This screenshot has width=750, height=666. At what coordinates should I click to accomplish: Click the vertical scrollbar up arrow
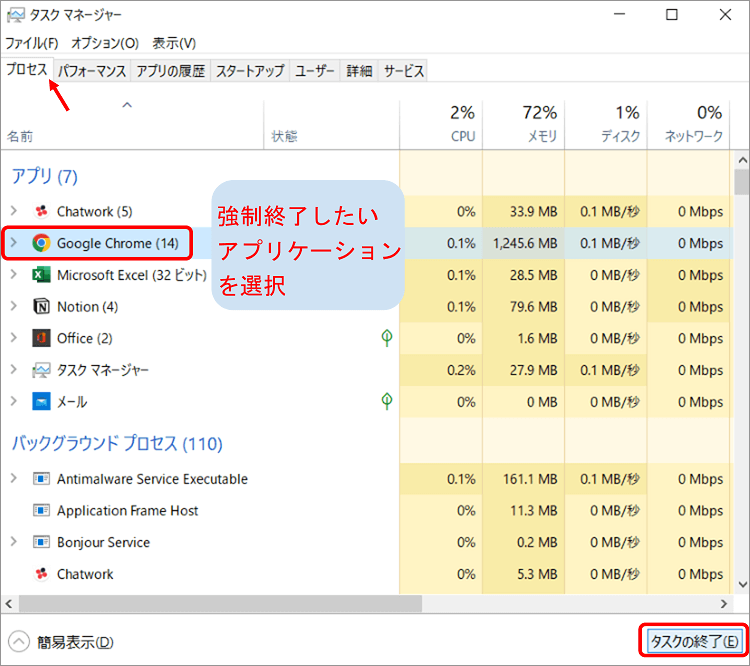click(742, 160)
